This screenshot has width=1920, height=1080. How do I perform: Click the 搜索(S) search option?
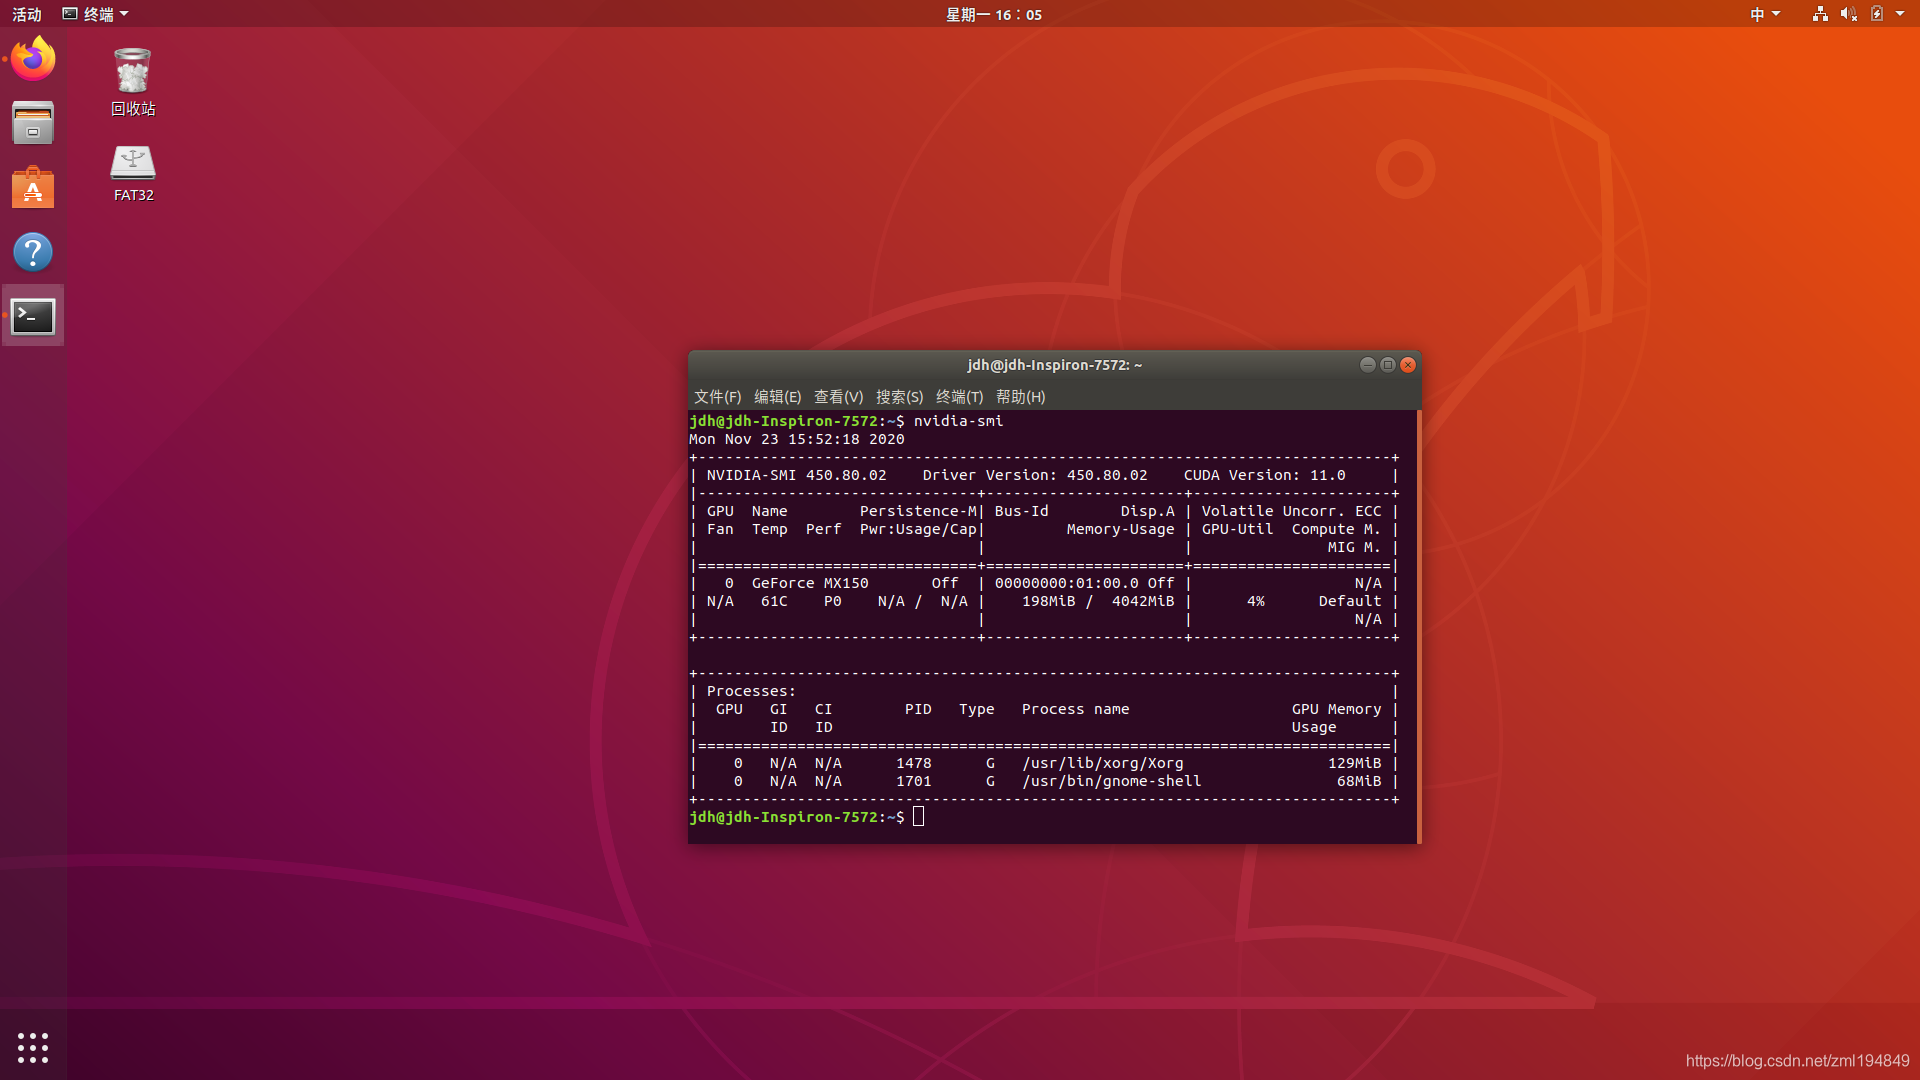[x=899, y=397]
